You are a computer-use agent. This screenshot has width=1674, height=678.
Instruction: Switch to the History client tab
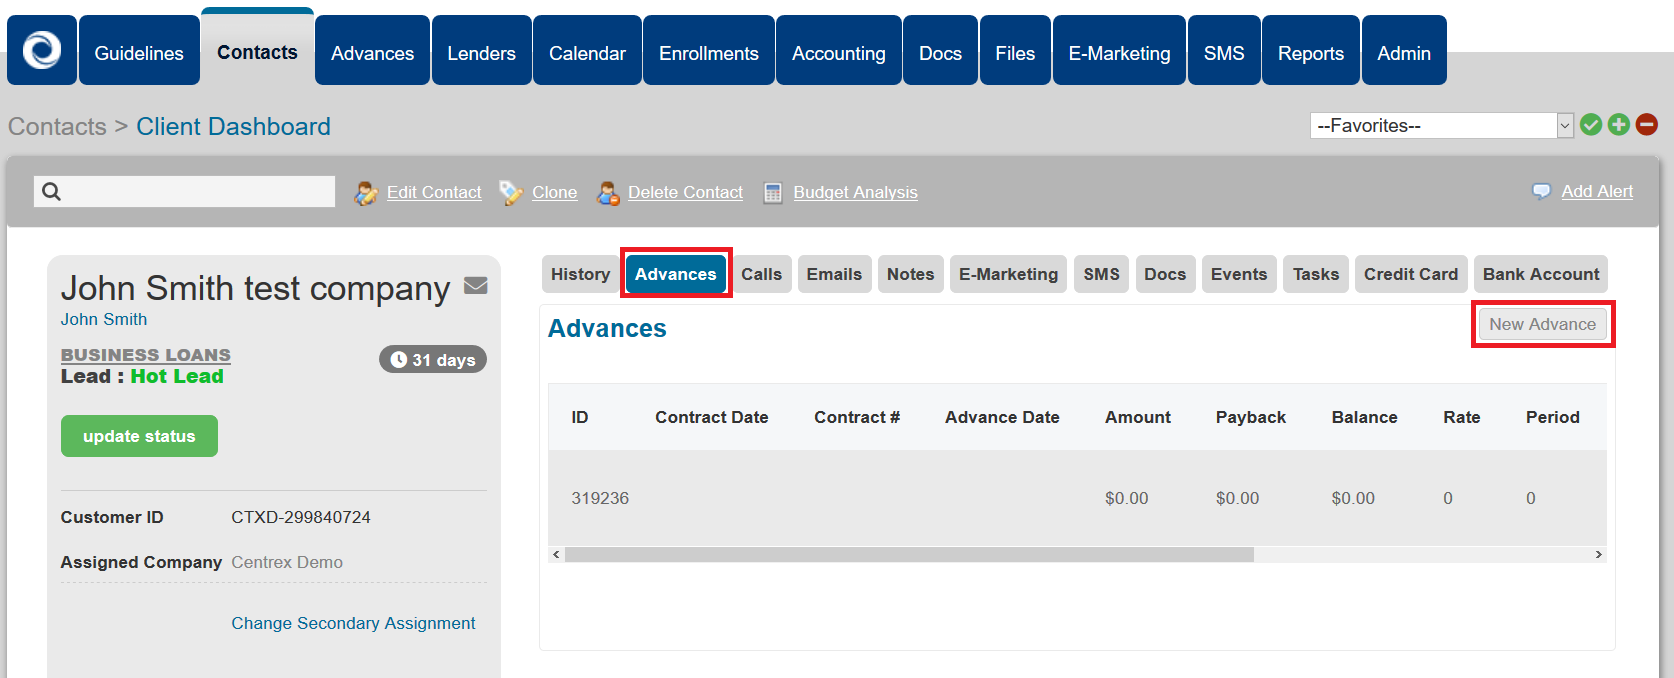[x=580, y=274]
